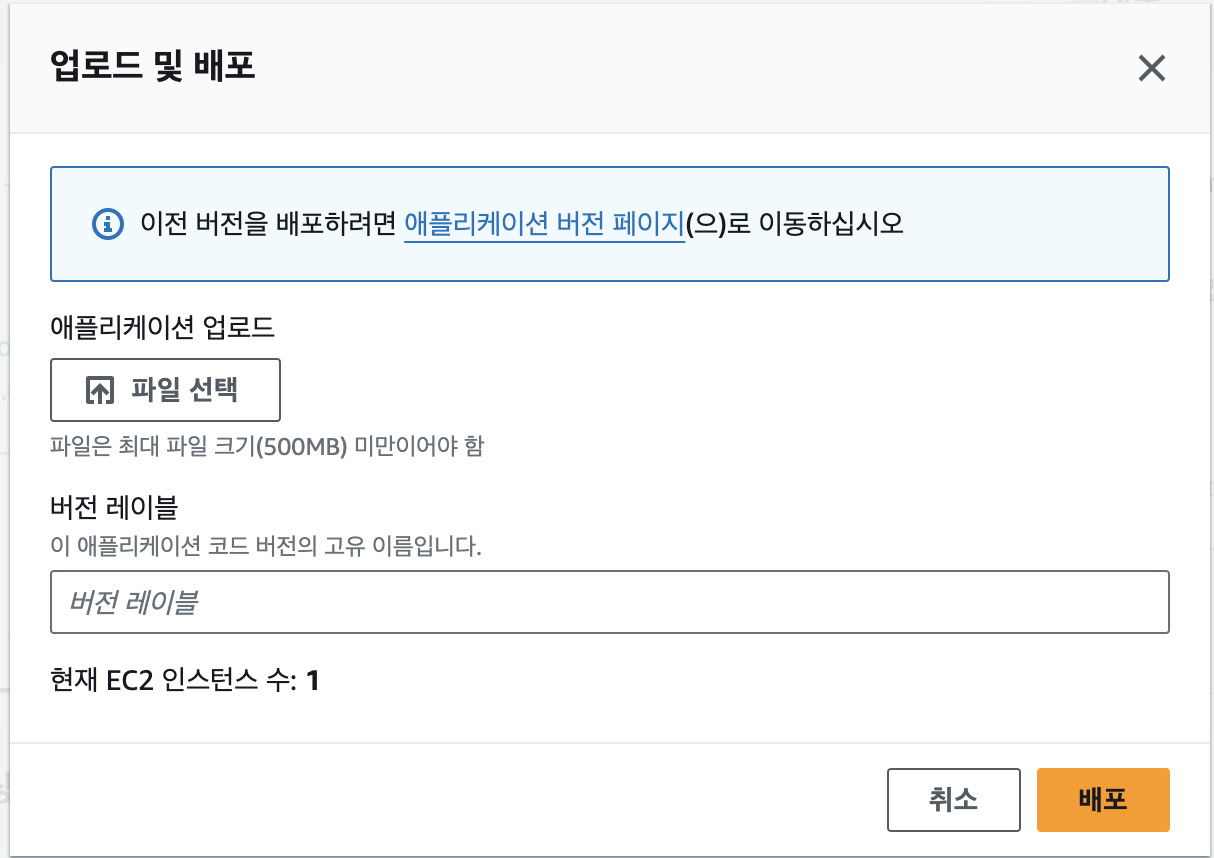This screenshot has width=1214, height=858.
Task: Click the 500MB file size hint text
Action: pyautogui.click(x=267, y=446)
